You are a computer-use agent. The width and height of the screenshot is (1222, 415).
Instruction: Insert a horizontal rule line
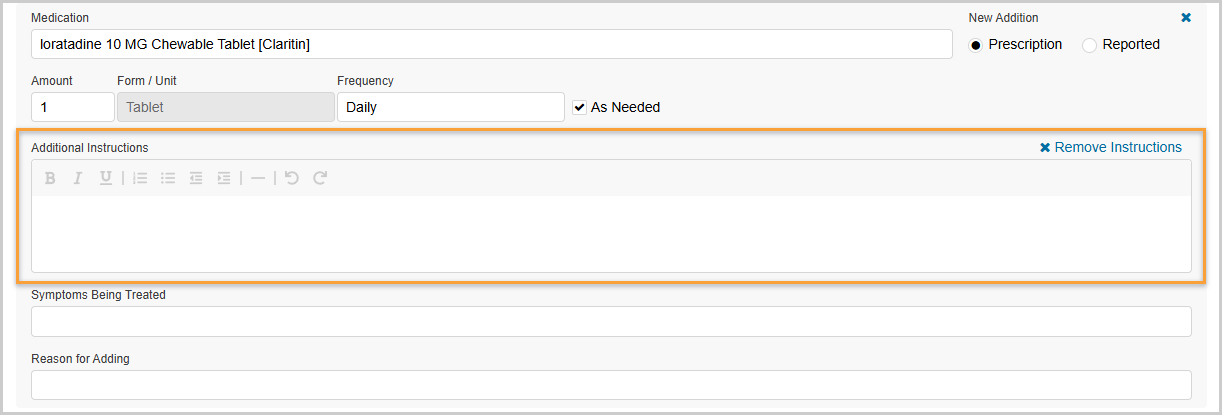coord(258,178)
